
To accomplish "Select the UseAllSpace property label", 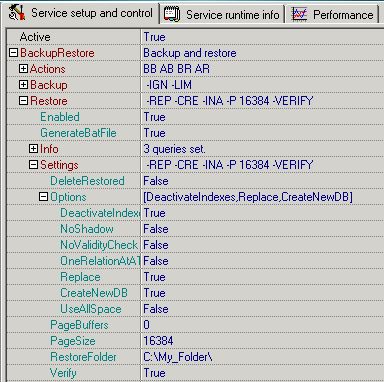I will 91,309.
